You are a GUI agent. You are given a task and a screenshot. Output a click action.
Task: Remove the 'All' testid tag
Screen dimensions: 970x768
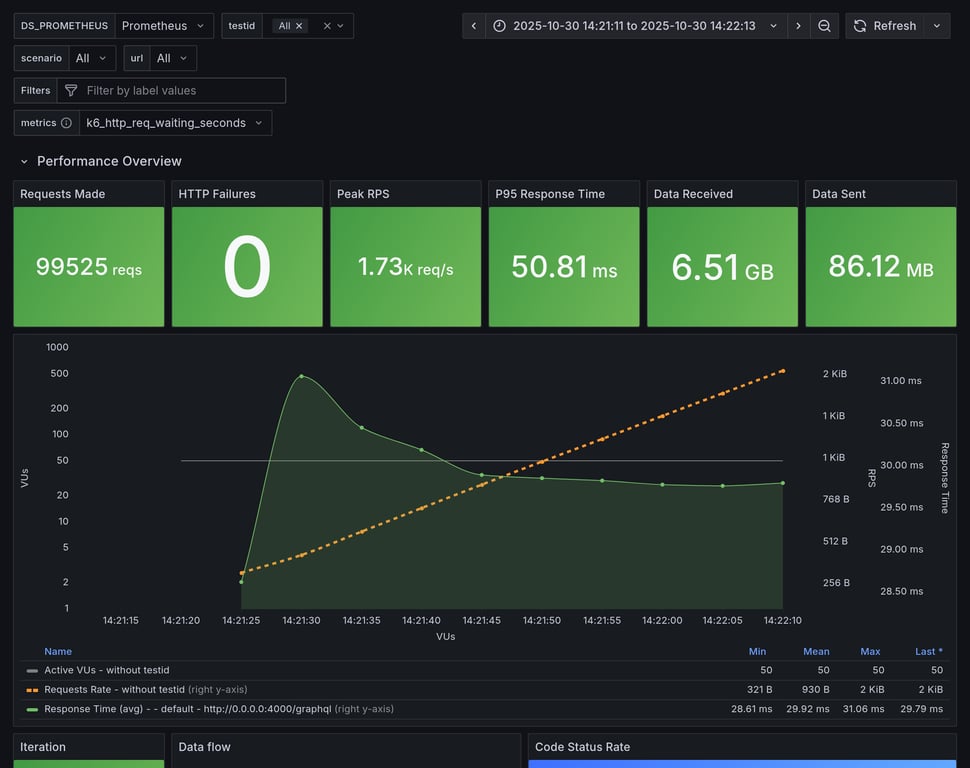tap(299, 26)
